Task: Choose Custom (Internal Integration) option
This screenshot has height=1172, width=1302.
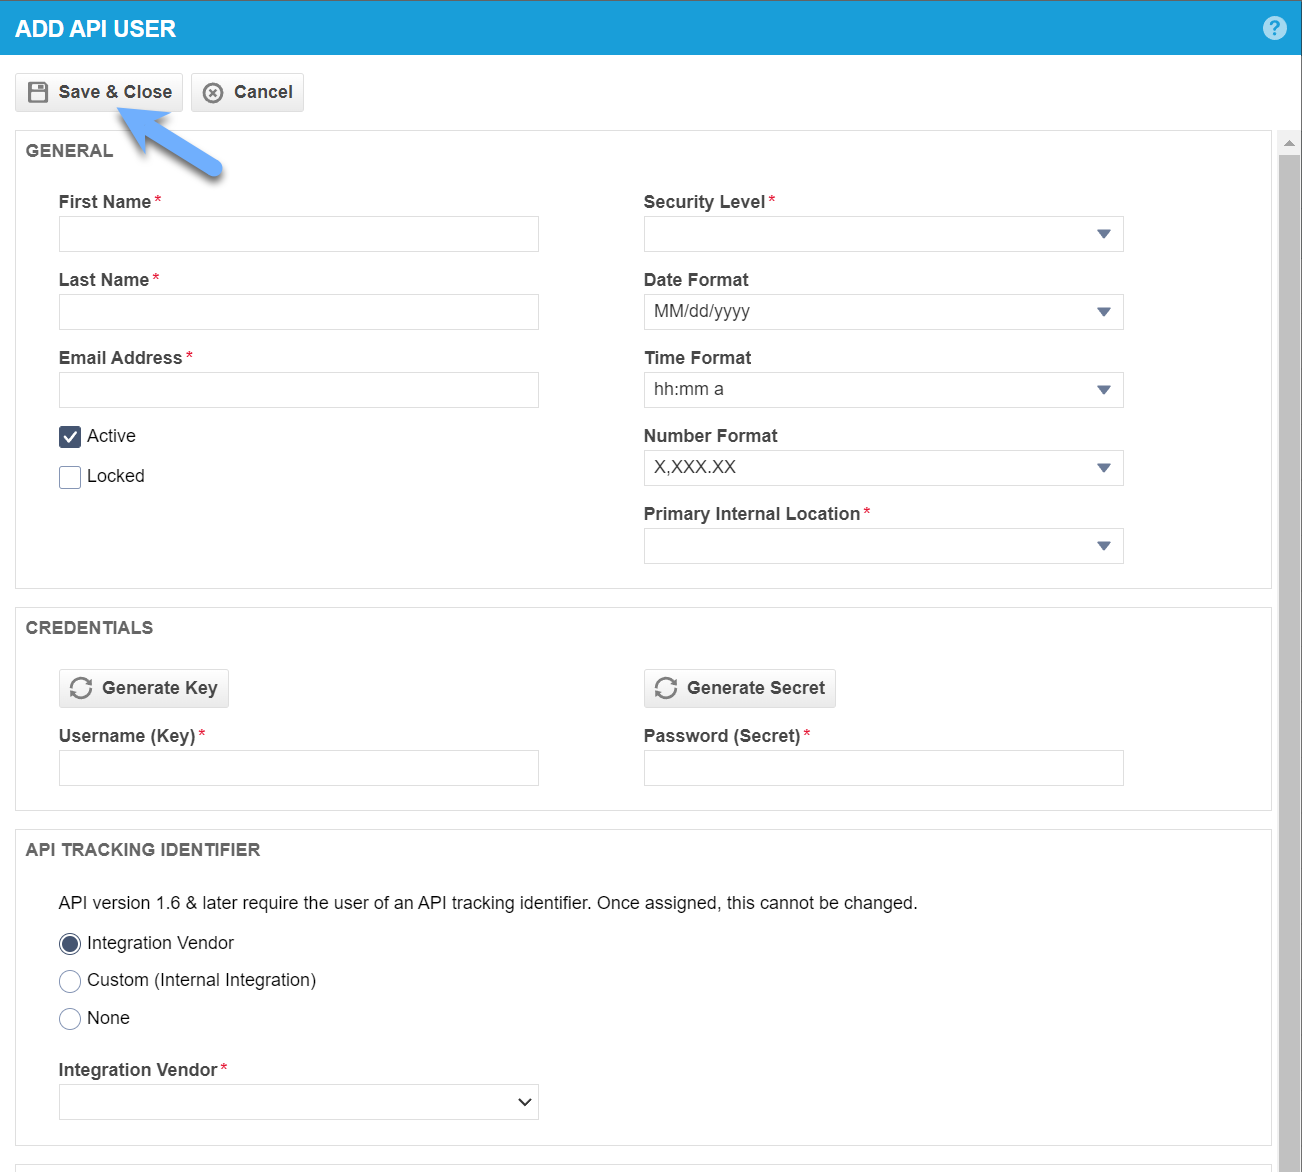Action: coord(69,981)
